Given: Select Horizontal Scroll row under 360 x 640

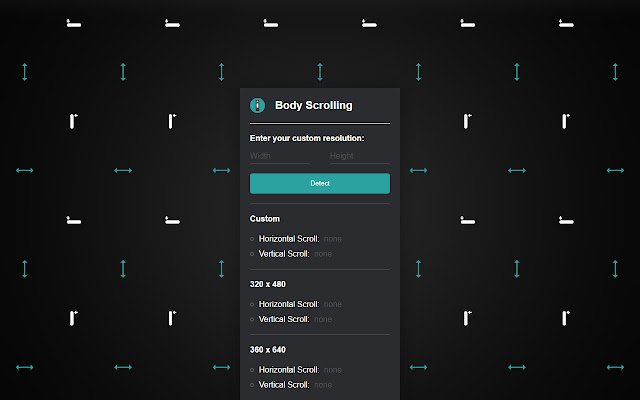Looking at the screenshot, I should coord(296,370).
